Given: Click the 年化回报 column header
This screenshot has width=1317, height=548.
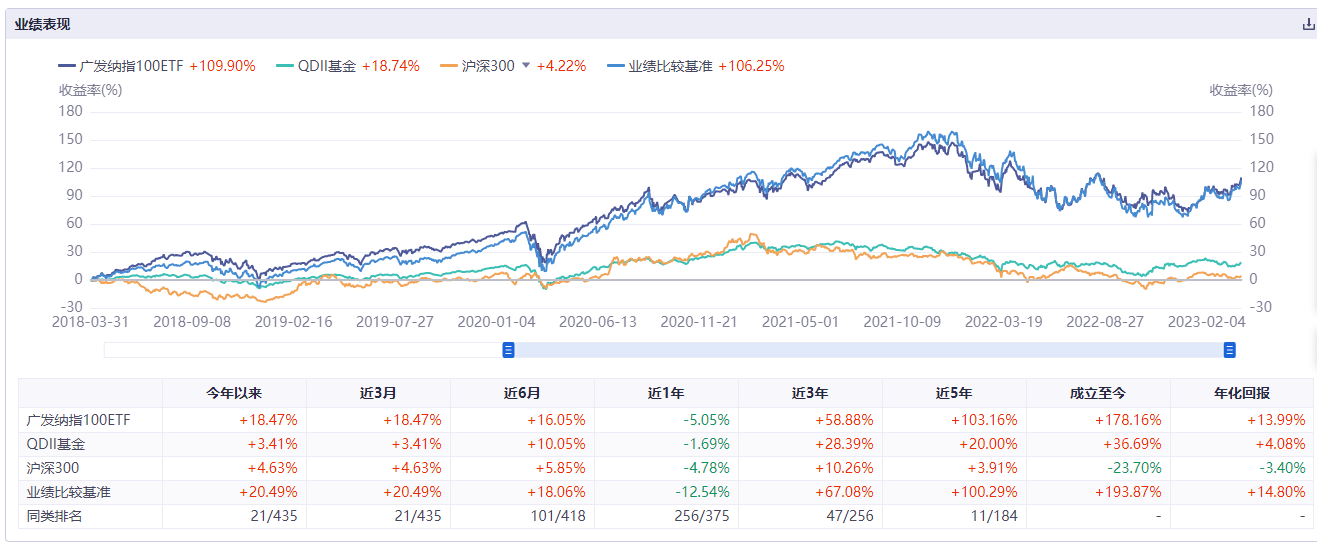Looking at the screenshot, I should point(1242,393).
